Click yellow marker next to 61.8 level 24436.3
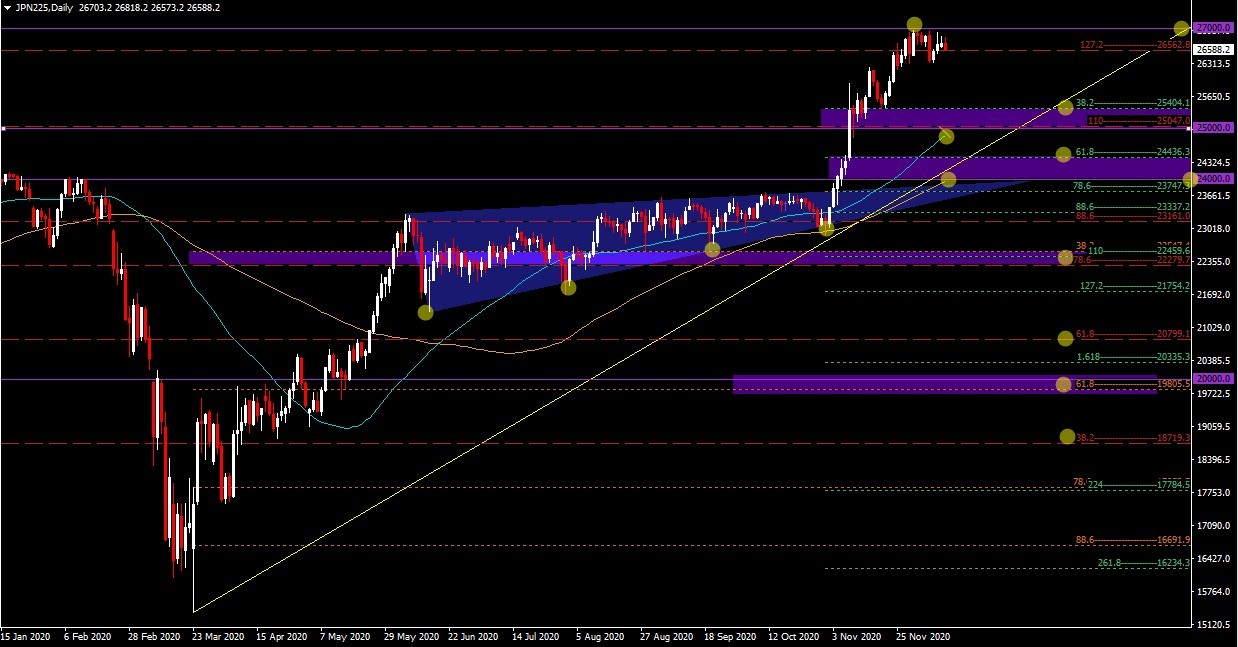Viewport: 1238px width, 647px height. [1063, 154]
